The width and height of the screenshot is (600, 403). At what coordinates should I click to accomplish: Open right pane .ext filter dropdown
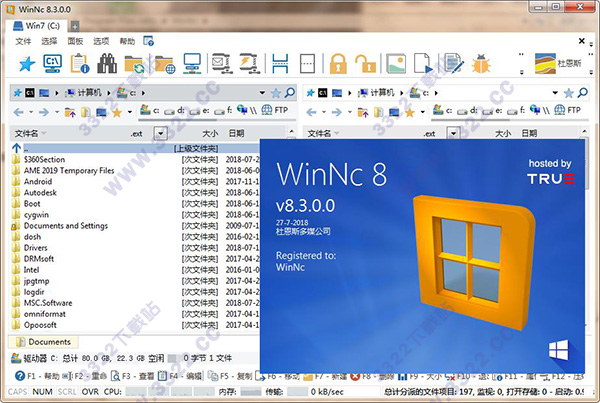453,133
